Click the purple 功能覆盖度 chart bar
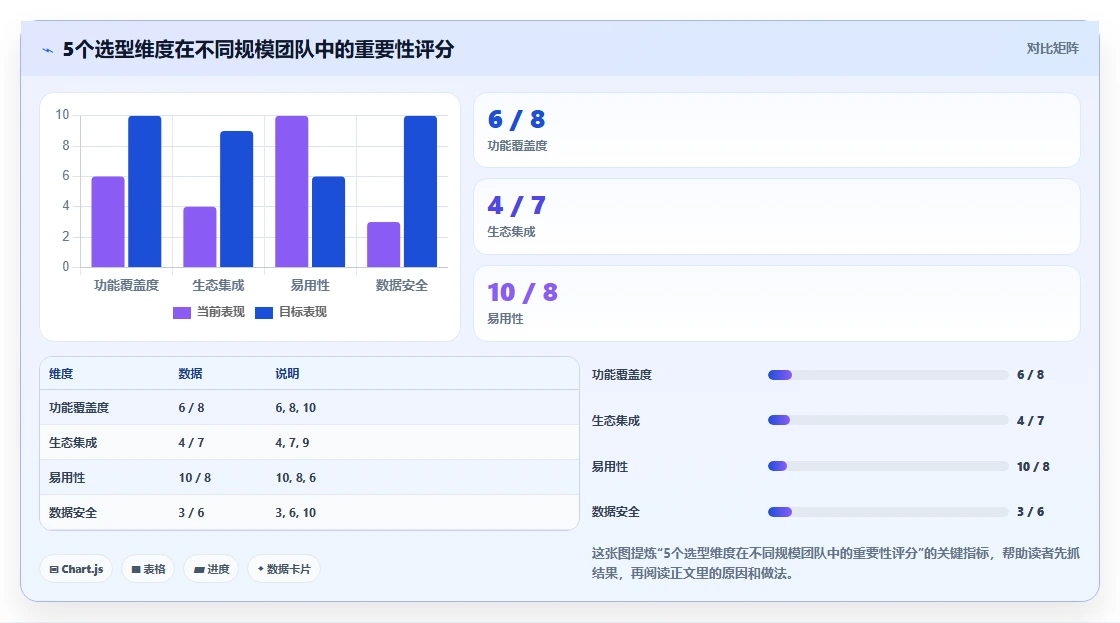Screen dimensions: 1120x623 pos(108,221)
